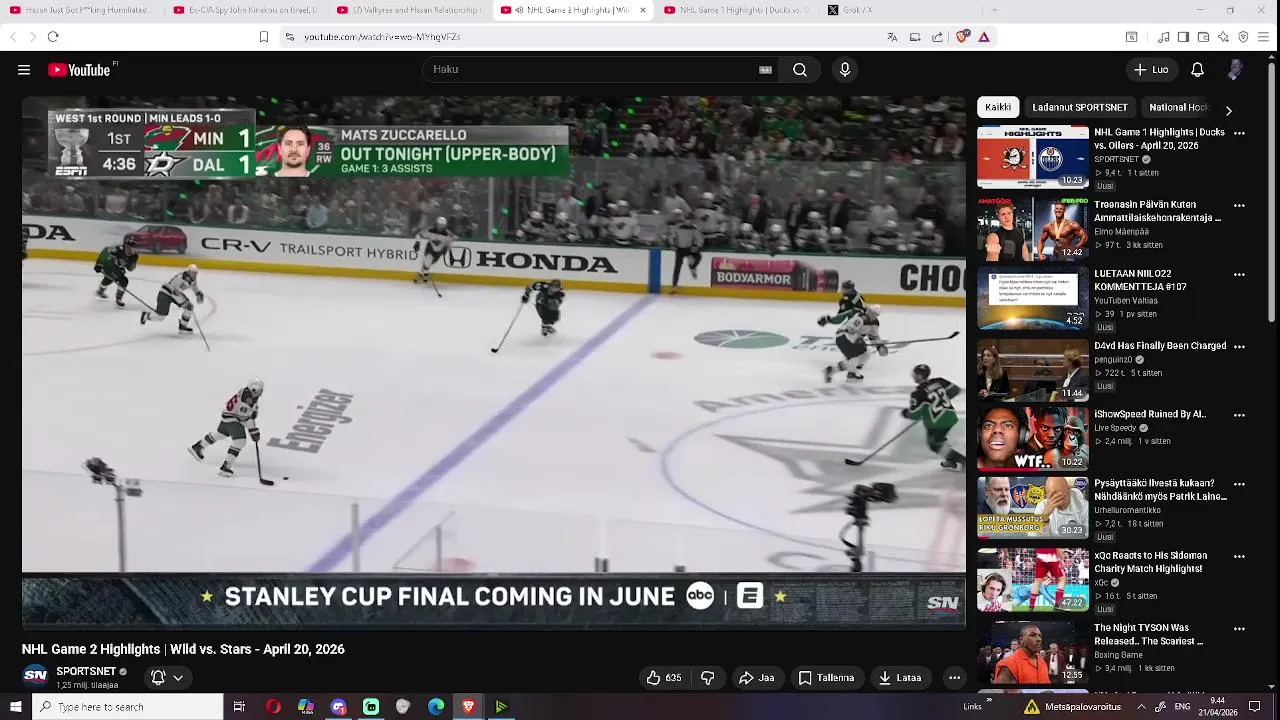Open the SPORTSNET channel avatar
Viewport: 1280px width, 720px height.
[x=35, y=676]
